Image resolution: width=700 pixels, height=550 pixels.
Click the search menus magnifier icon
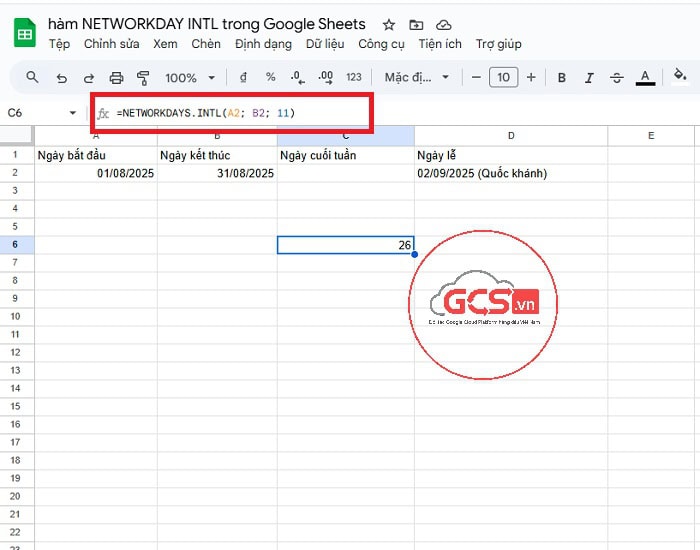coord(32,77)
